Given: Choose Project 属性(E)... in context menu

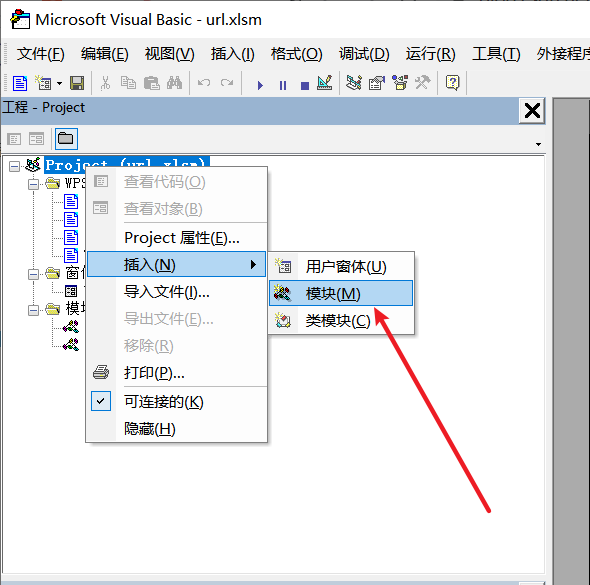Looking at the screenshot, I should [x=176, y=238].
